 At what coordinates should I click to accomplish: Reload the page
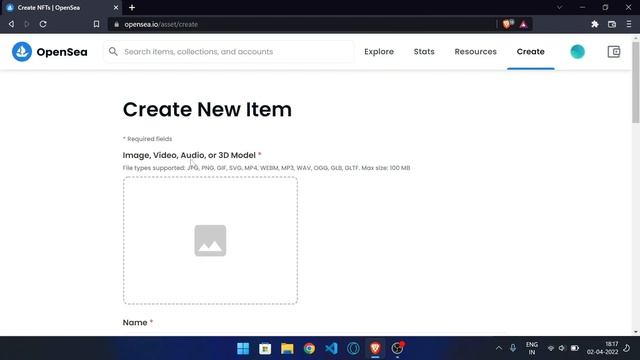click(x=43, y=24)
